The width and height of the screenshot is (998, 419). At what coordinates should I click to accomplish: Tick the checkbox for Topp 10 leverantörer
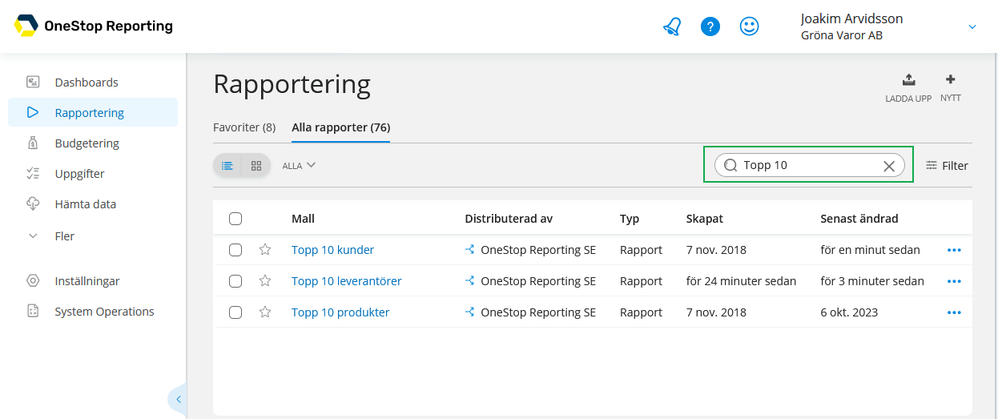pos(235,281)
